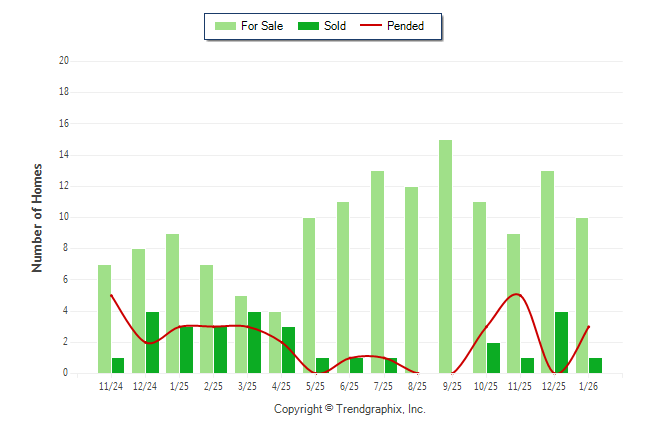Click the 1/26 x-axis label

(x=588, y=387)
